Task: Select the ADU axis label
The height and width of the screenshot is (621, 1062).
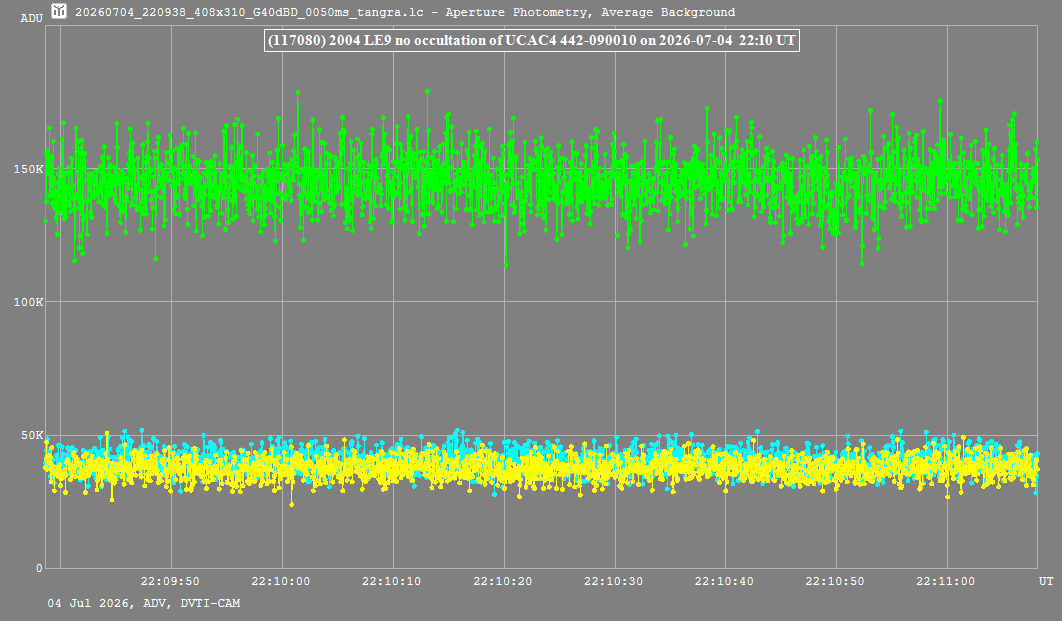Action: (x=31, y=18)
